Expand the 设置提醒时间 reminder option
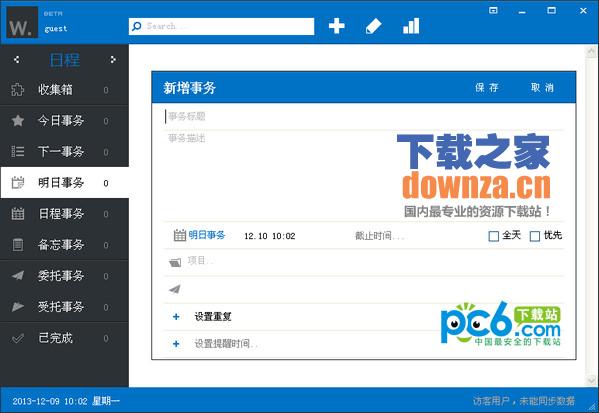599x413 pixels. pos(226,344)
